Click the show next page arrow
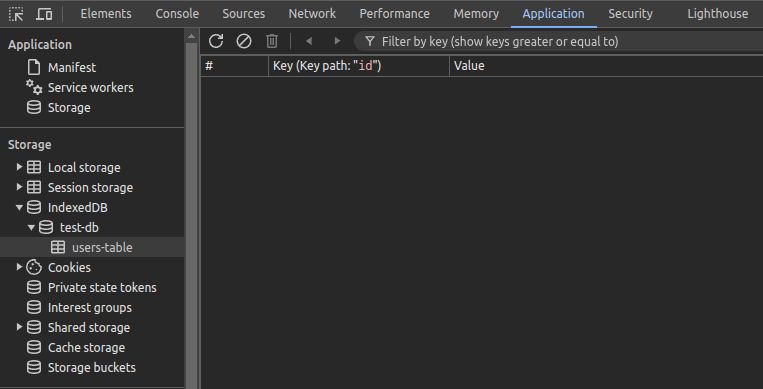The image size is (763, 389). 337,41
